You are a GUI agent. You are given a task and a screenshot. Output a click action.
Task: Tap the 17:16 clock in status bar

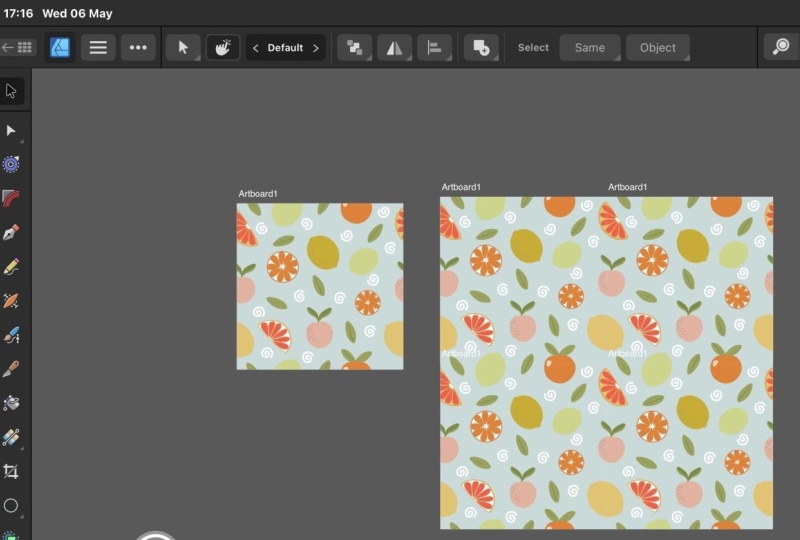coord(18,13)
